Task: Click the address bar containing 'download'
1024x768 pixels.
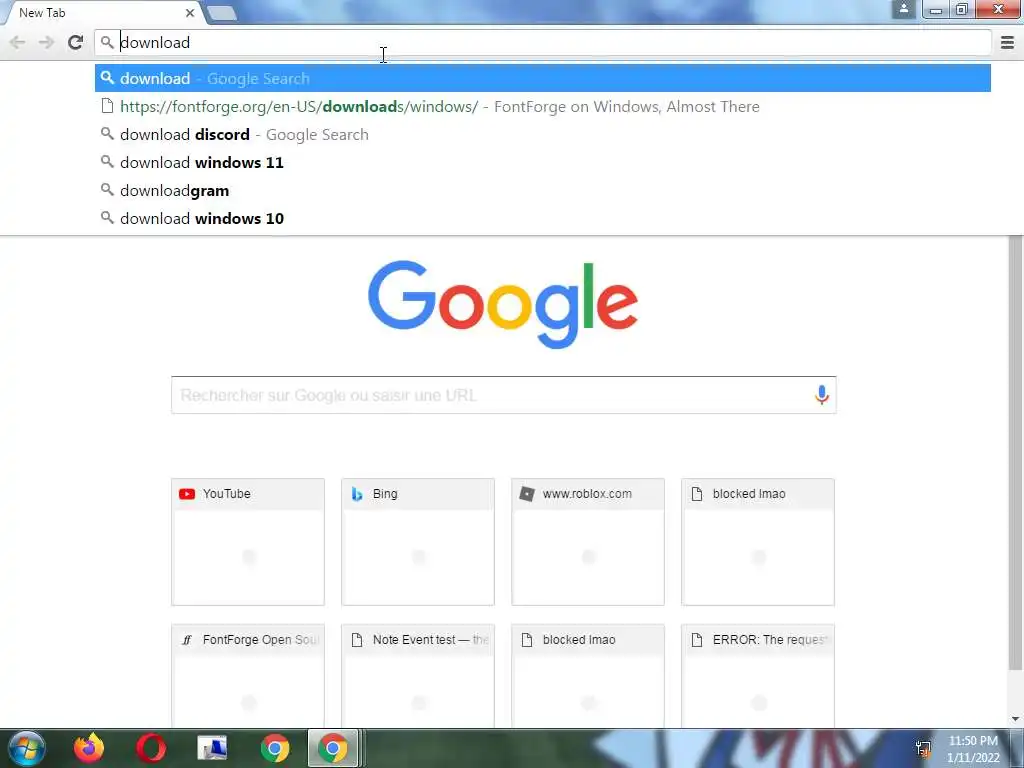Action: 543,42
